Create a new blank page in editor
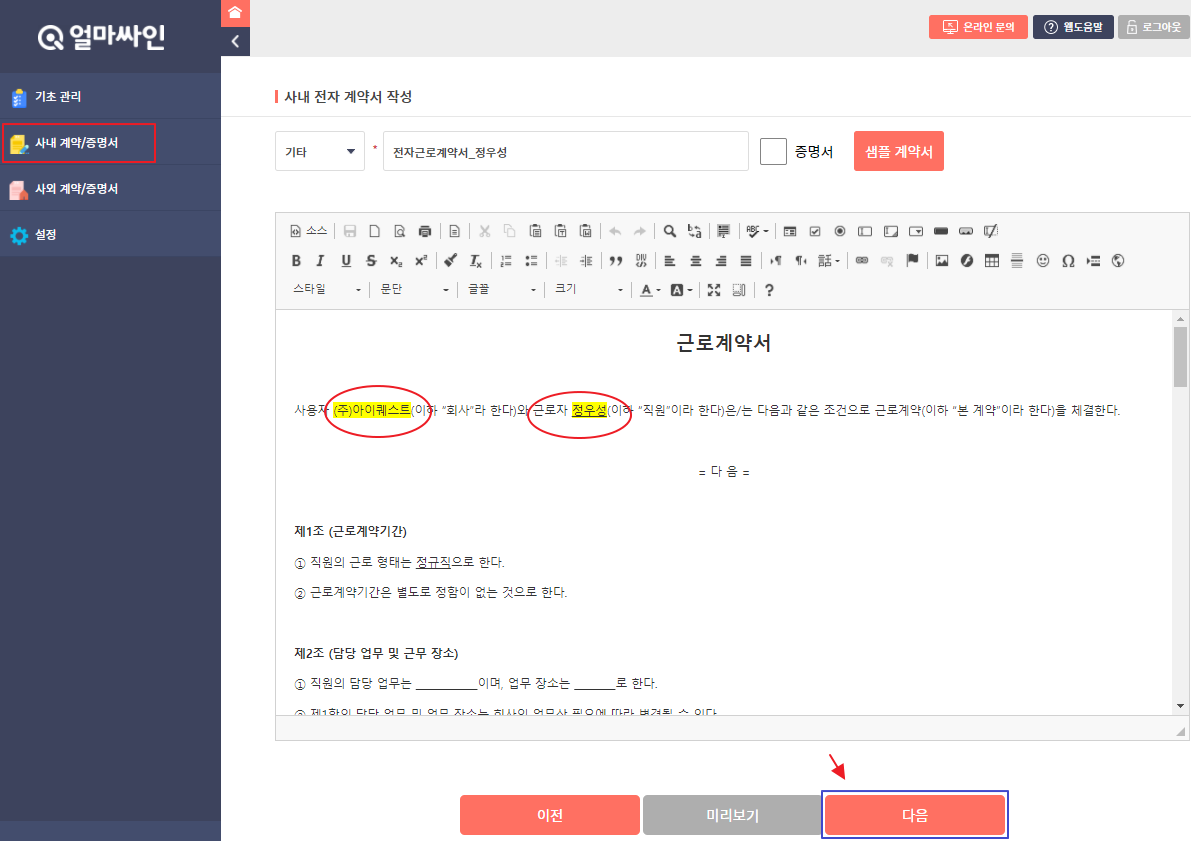Screen dimensions: 1191x843 click(374, 231)
